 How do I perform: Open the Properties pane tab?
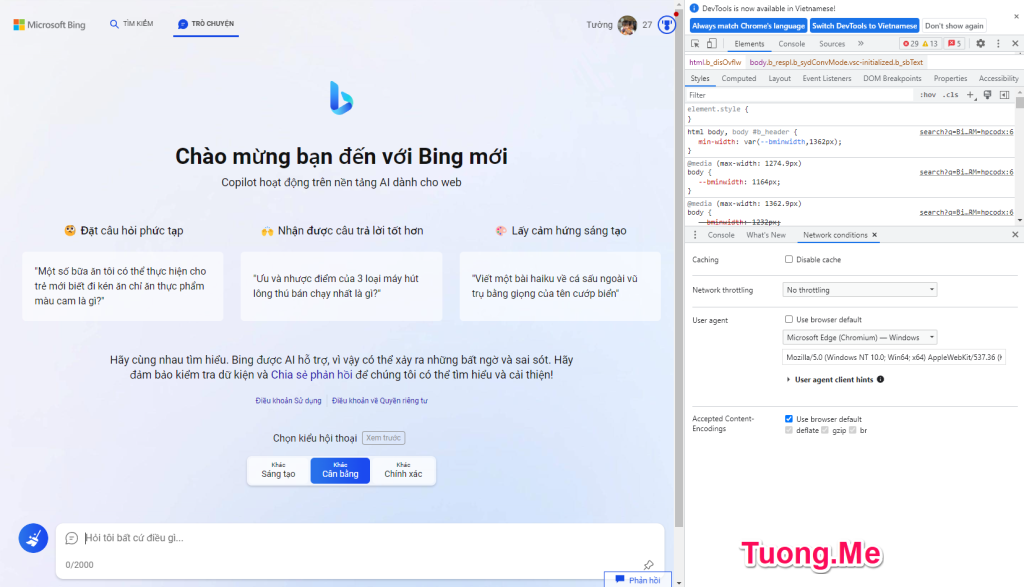click(950, 78)
